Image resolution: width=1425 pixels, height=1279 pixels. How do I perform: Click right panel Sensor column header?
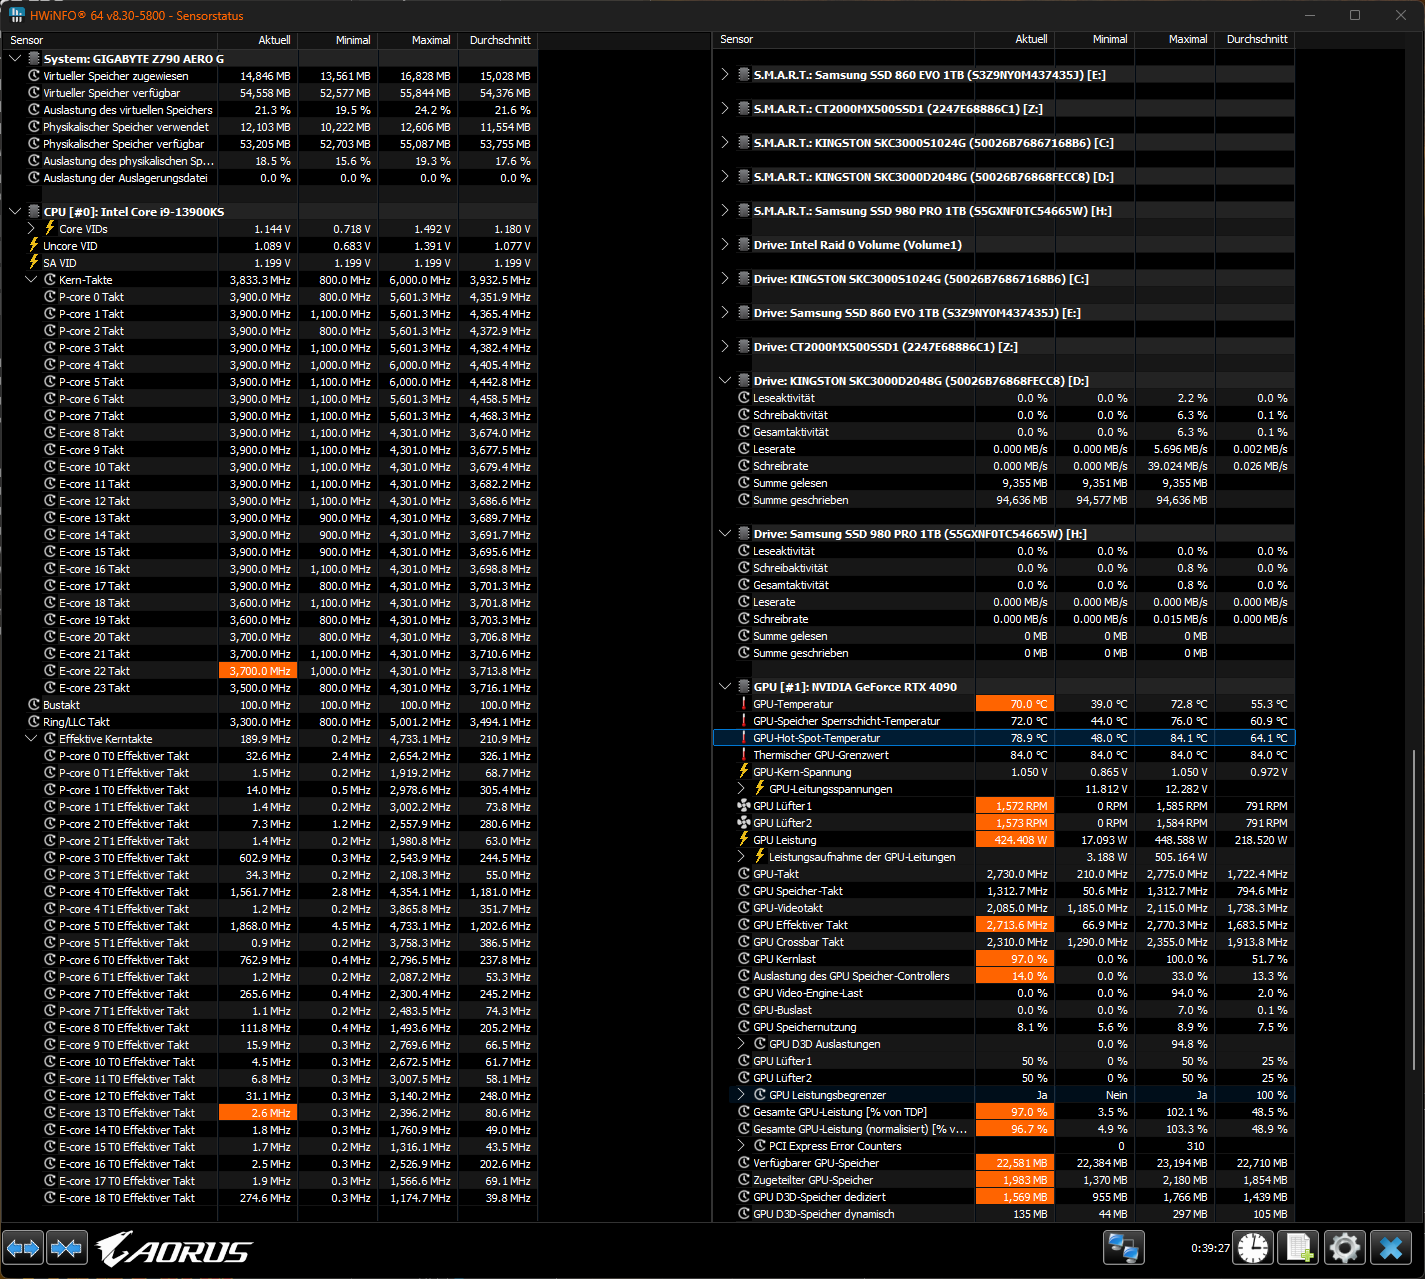pyautogui.click(x=844, y=39)
